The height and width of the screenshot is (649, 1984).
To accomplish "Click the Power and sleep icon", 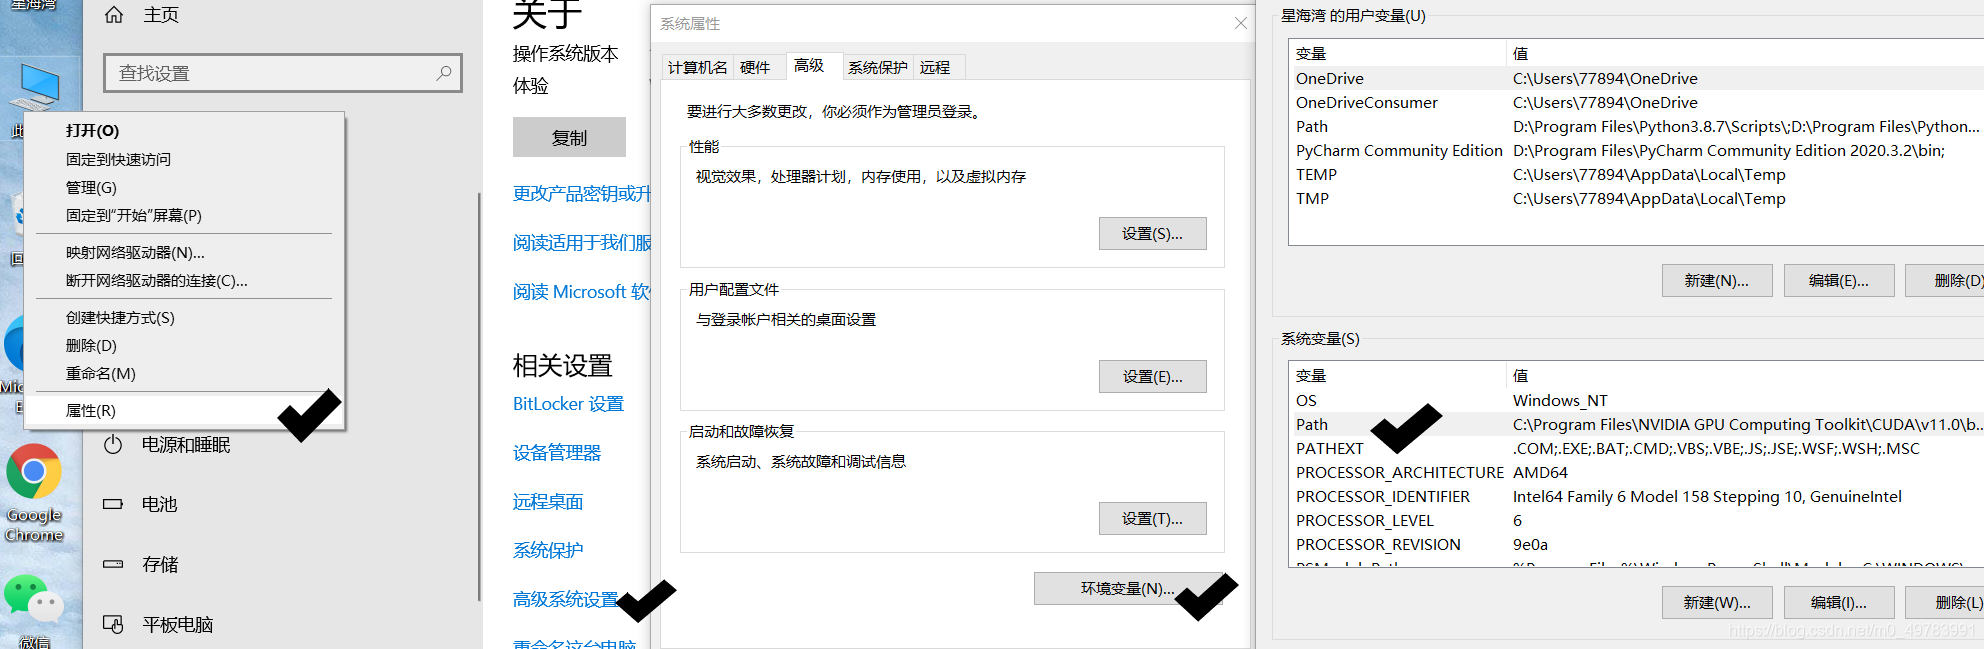I will 113,444.
